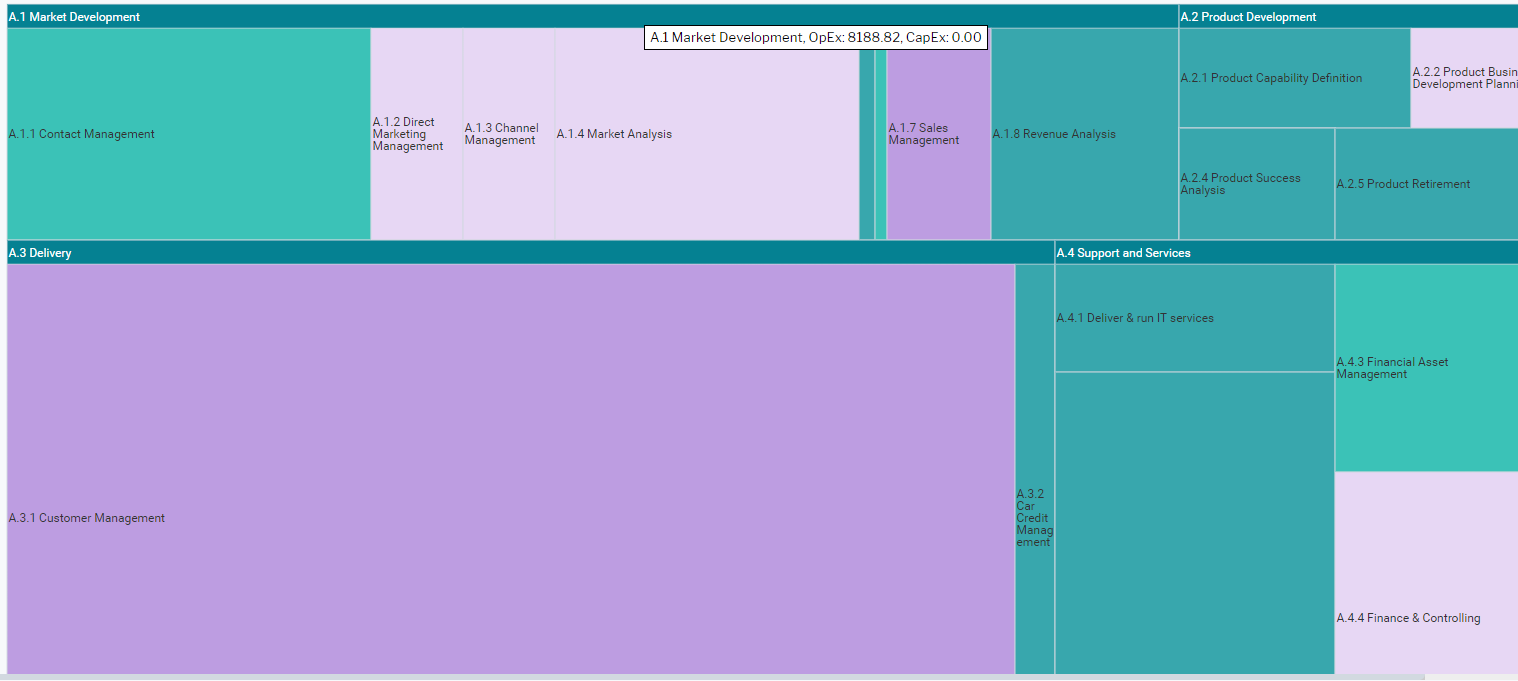Select the A.2.1 Product Capability Definition tile
The height and width of the screenshot is (681, 1518).
1294,78
